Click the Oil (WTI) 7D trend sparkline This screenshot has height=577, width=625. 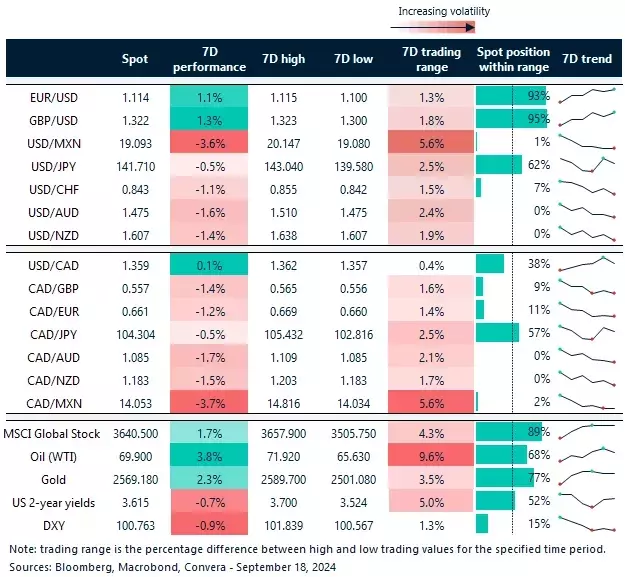tap(586, 455)
